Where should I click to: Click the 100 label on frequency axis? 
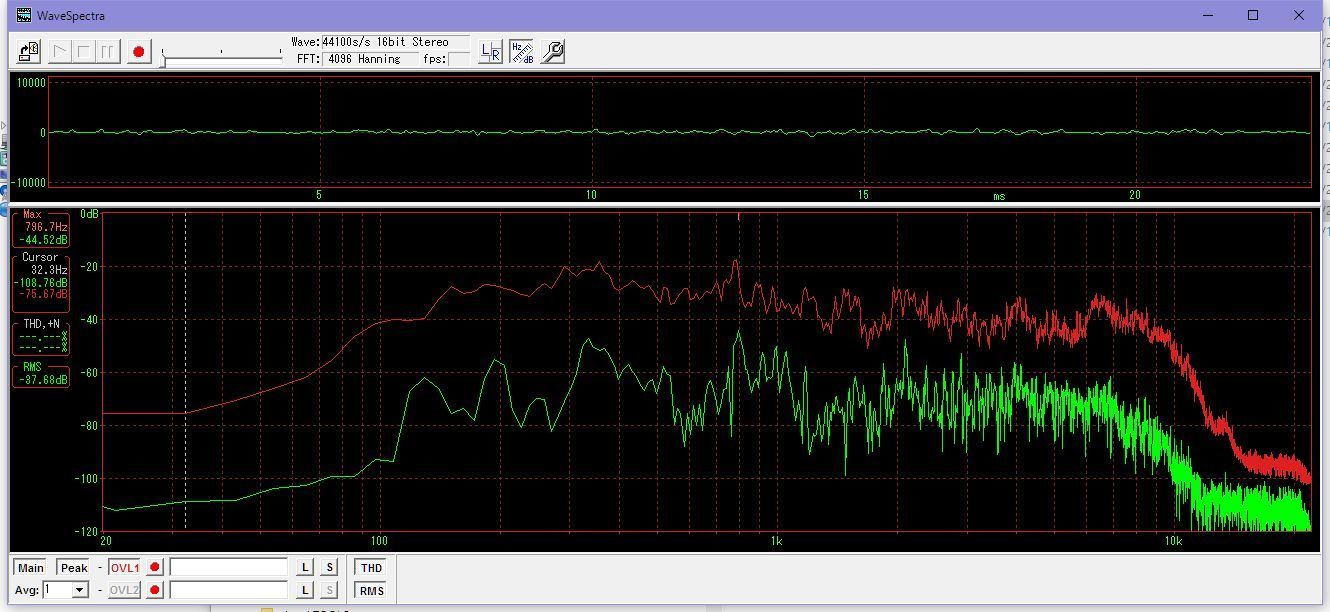(378, 541)
